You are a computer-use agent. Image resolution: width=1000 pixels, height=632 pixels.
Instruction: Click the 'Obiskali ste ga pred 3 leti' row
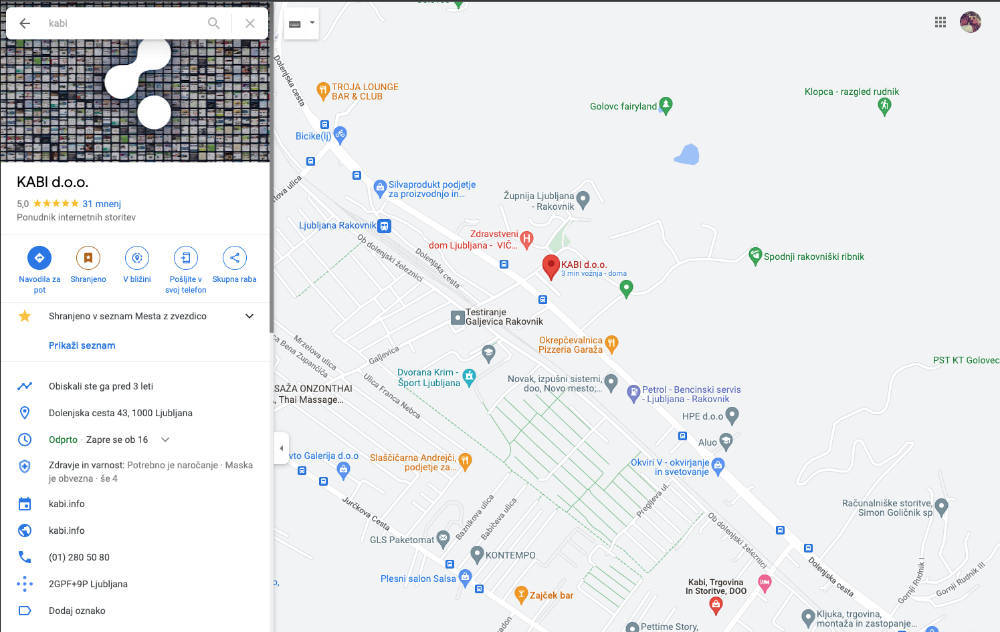(135, 386)
